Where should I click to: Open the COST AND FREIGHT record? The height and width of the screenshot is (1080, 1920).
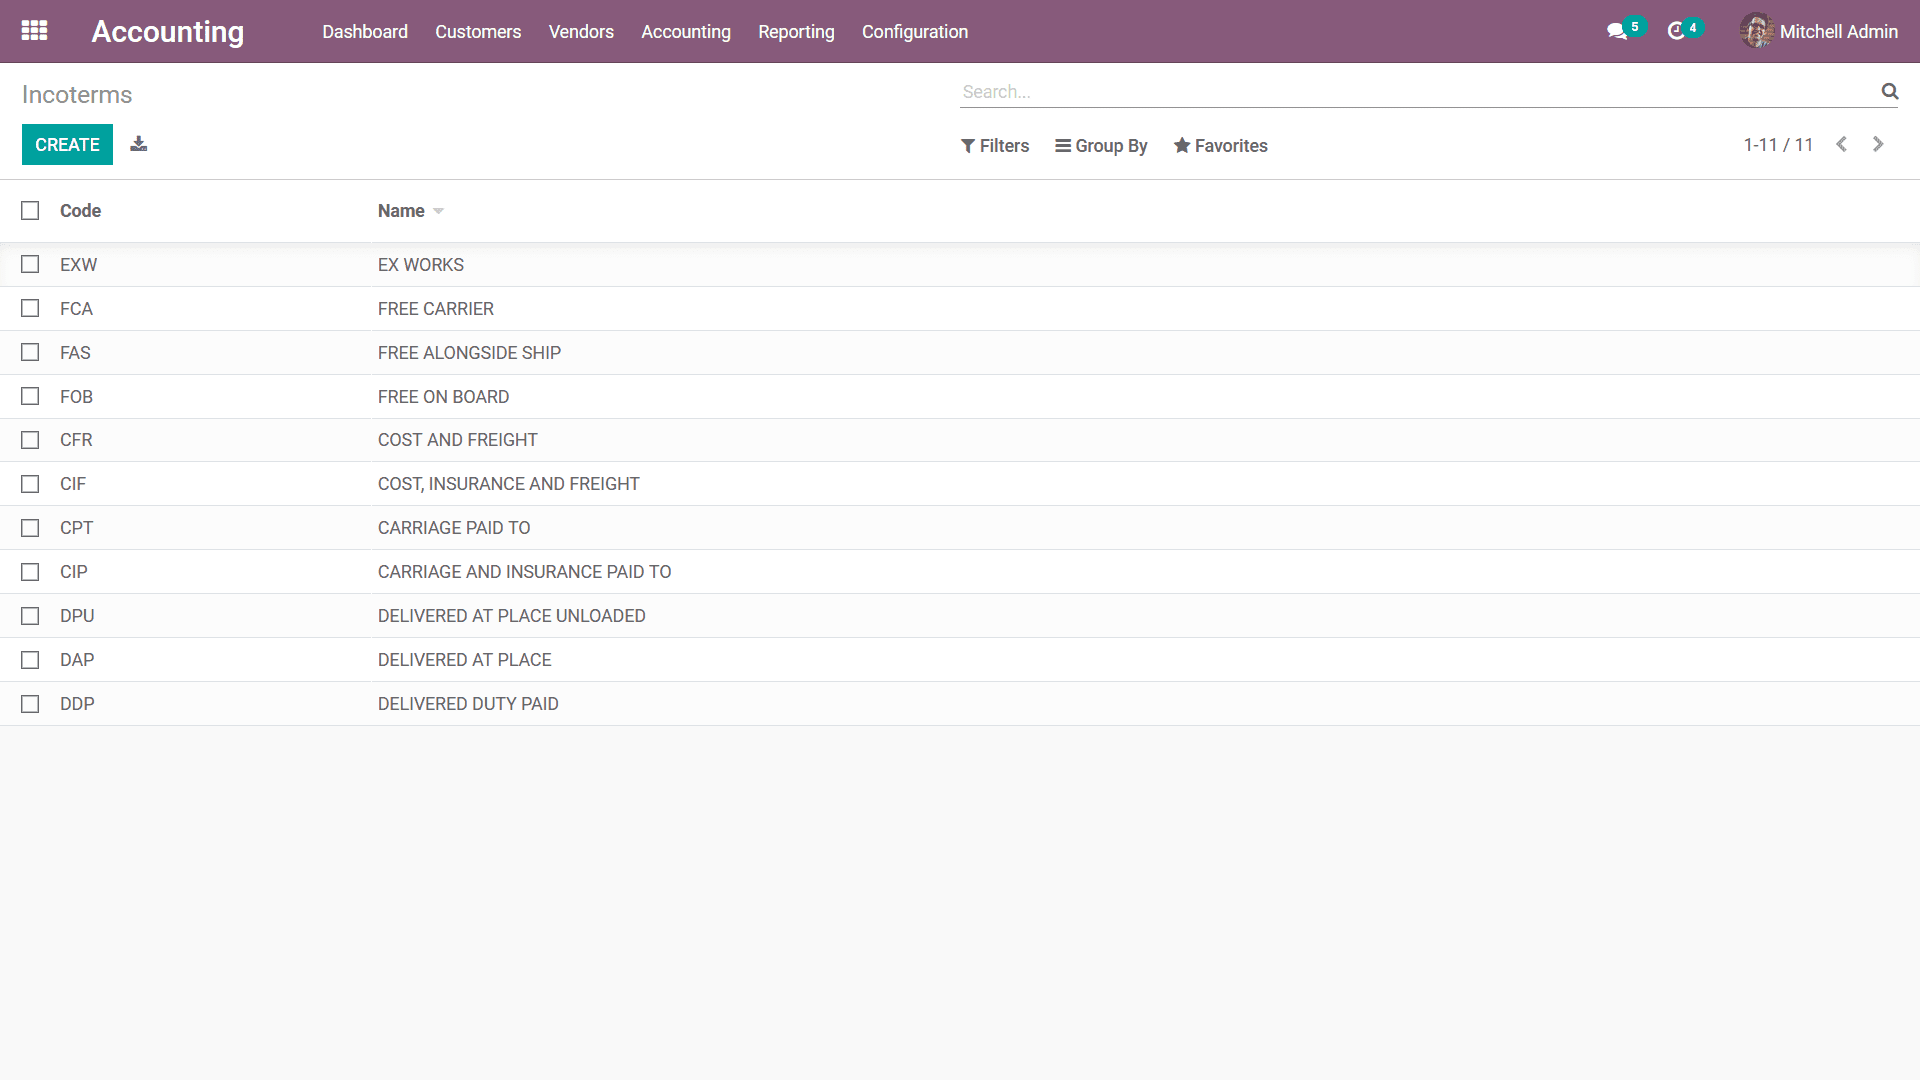pyautogui.click(x=457, y=440)
